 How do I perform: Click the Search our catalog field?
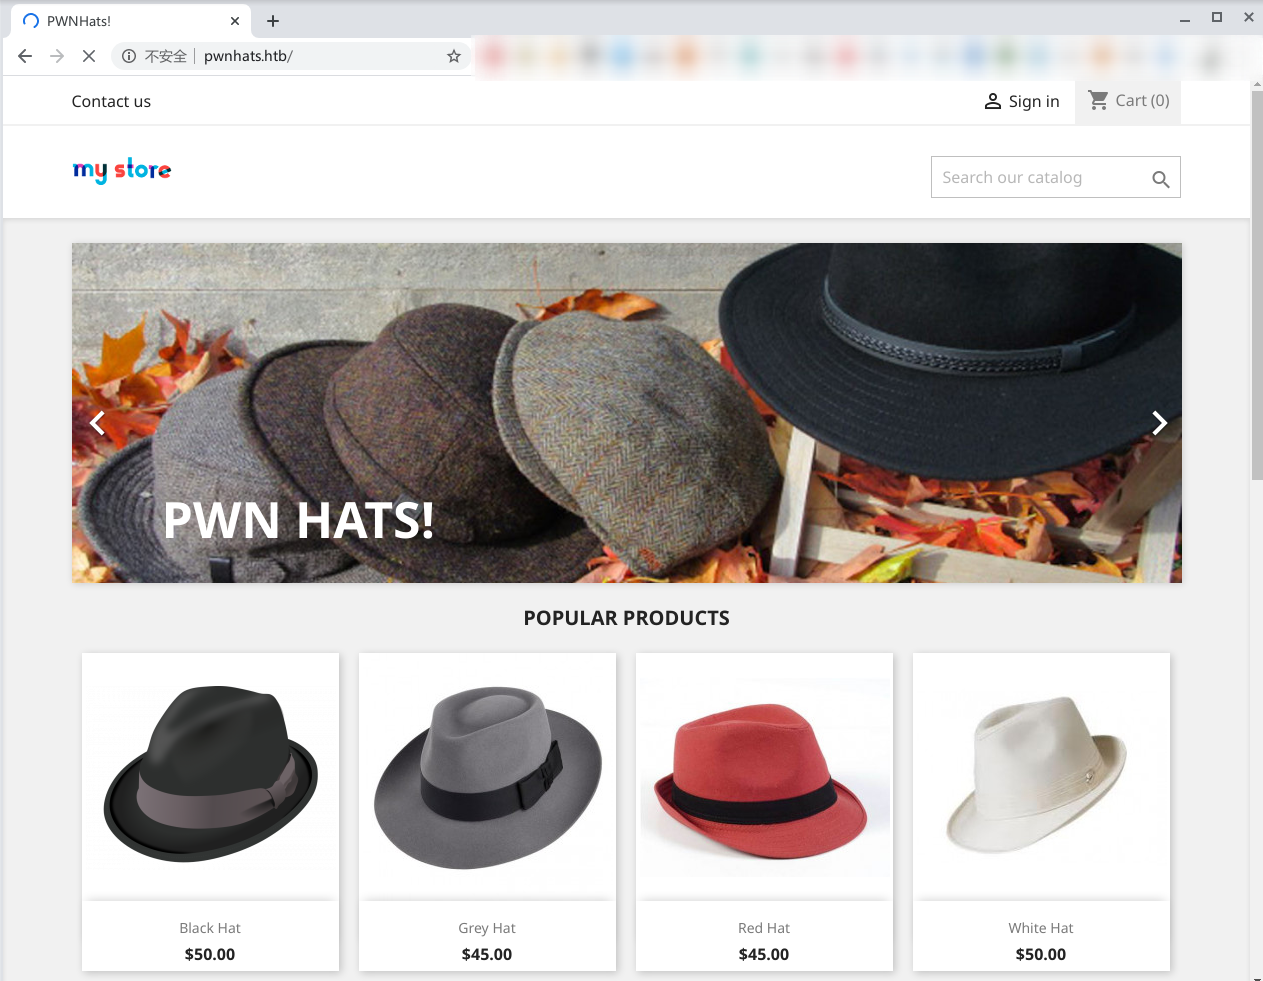1040,177
